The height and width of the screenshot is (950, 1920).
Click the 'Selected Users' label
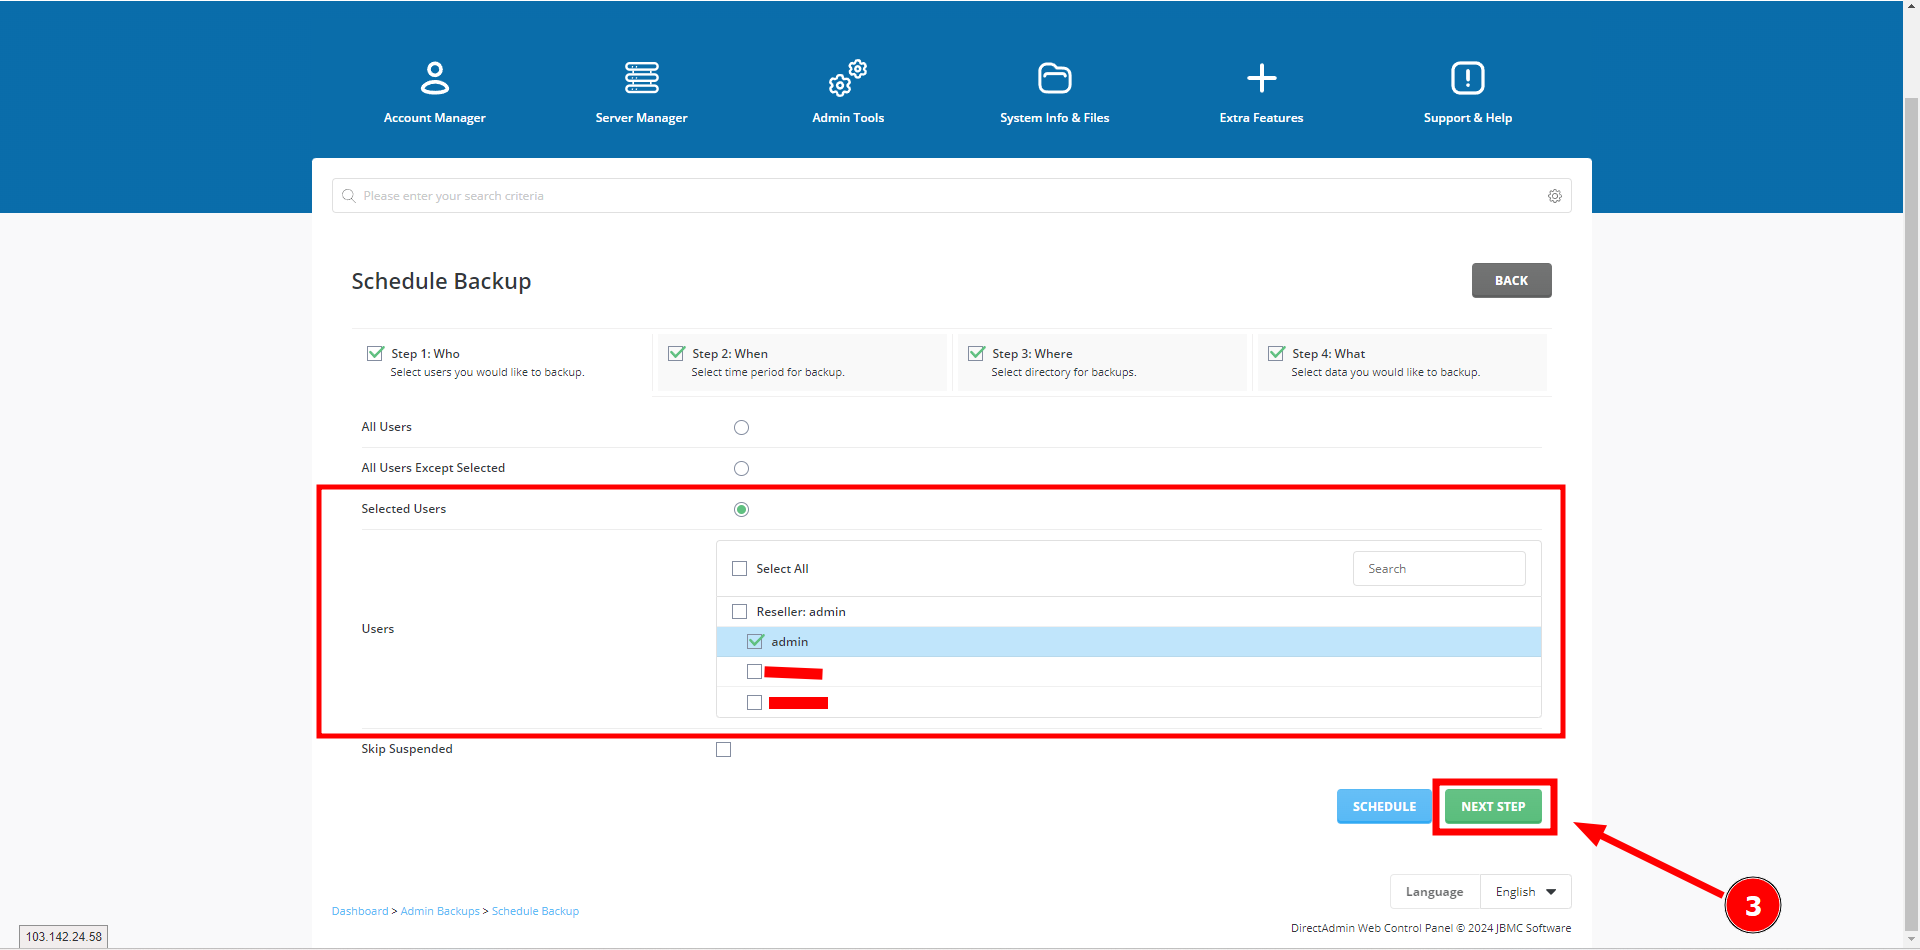(x=404, y=509)
